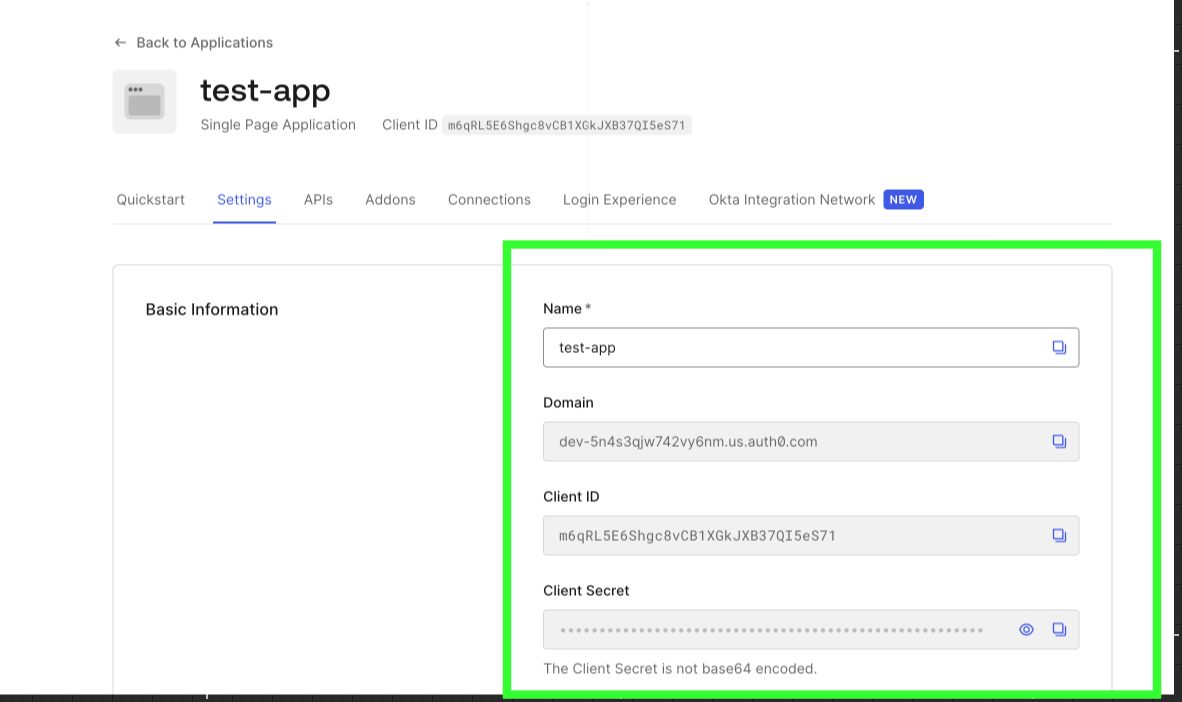Click the Basic Information section heading
The width and height of the screenshot is (1182, 702).
(212, 310)
